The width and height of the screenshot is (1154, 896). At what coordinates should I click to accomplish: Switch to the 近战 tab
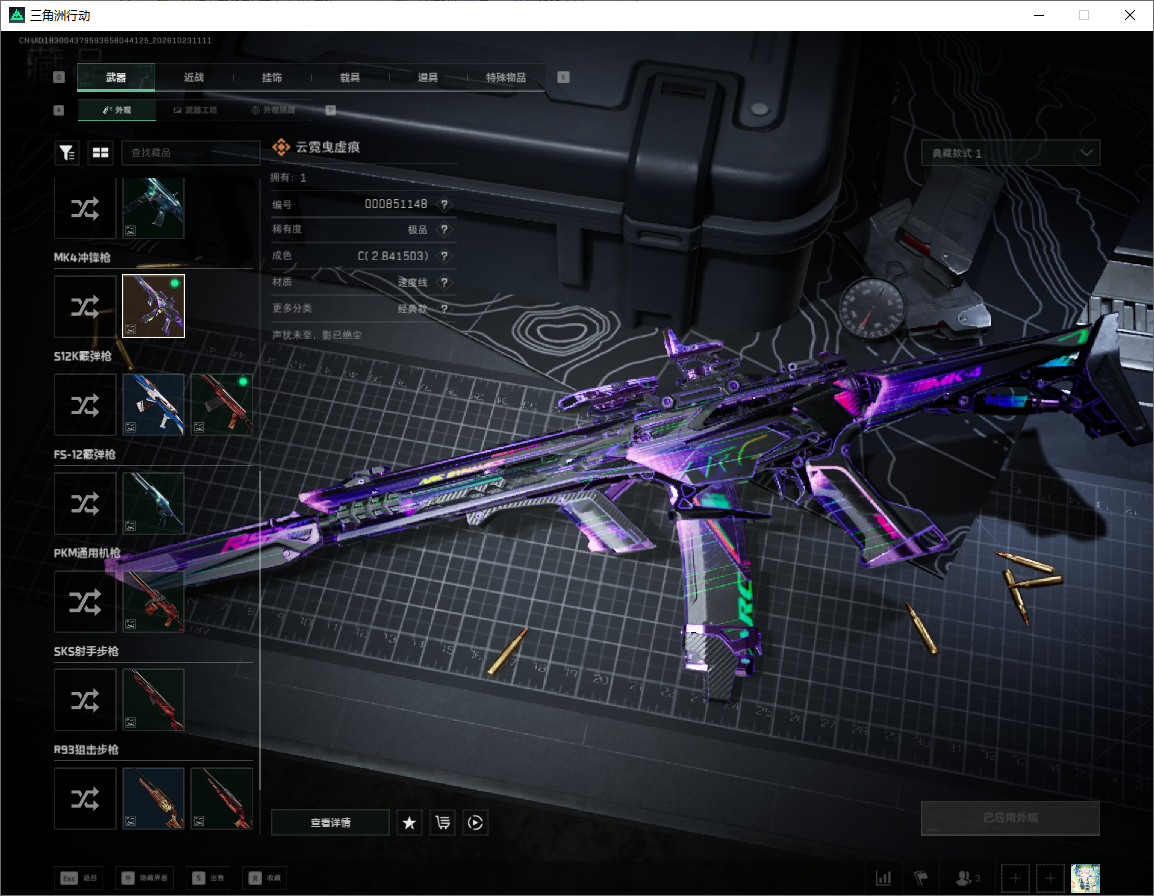click(x=194, y=77)
